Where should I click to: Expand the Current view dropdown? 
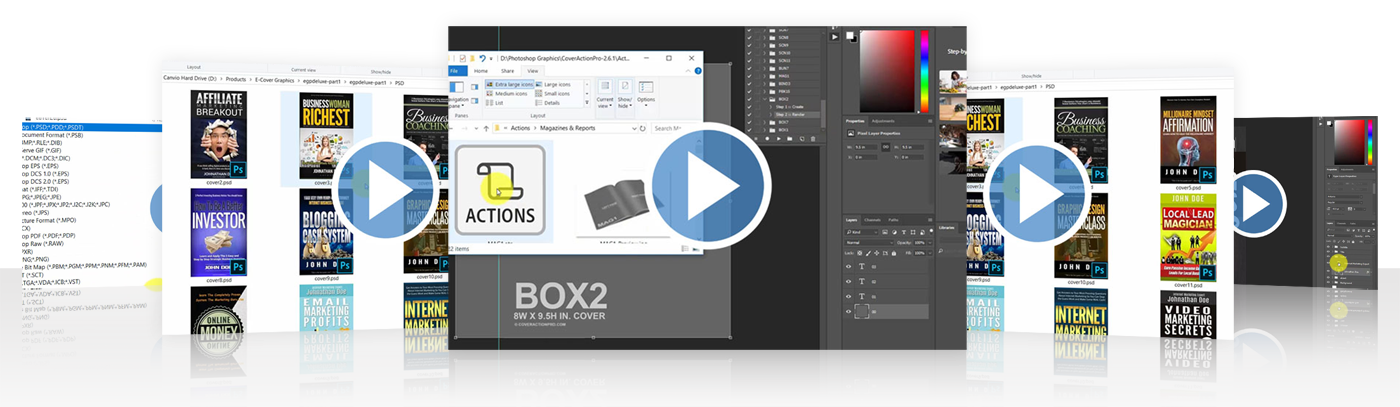click(605, 100)
